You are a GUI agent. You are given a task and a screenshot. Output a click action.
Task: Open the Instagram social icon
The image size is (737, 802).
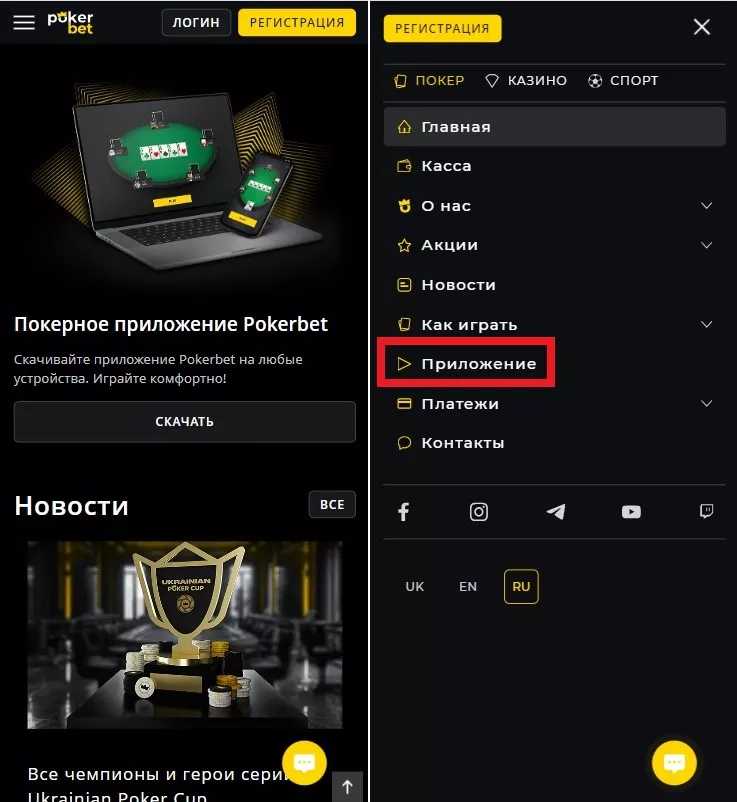tap(479, 511)
